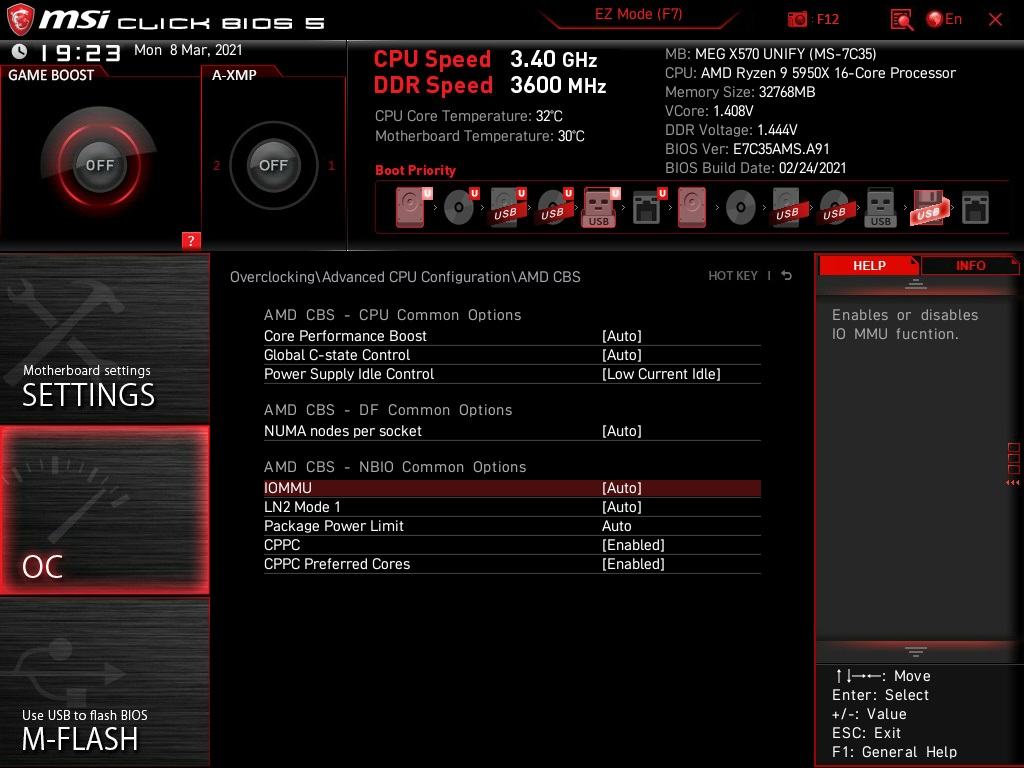This screenshot has width=1024, height=768.
Task: Click the triple-arrow icon at right screen edge
Action: coord(1012,483)
